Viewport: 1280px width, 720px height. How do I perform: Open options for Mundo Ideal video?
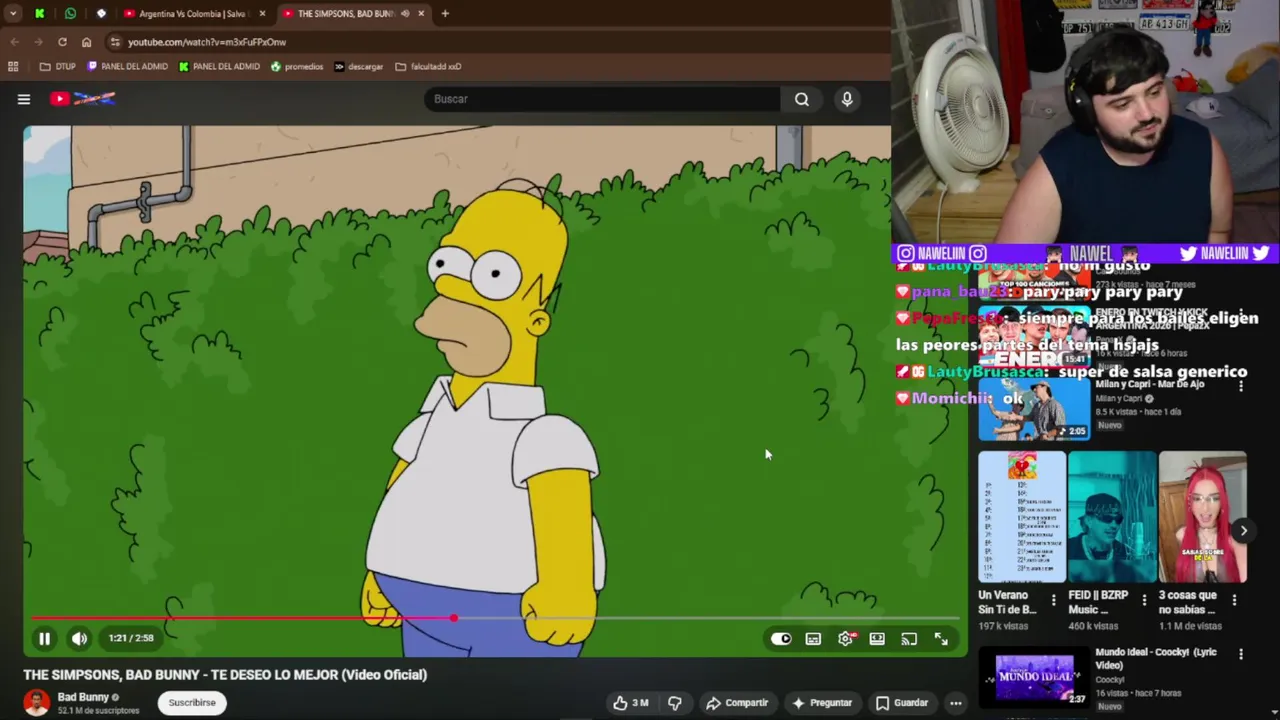[1241, 655]
